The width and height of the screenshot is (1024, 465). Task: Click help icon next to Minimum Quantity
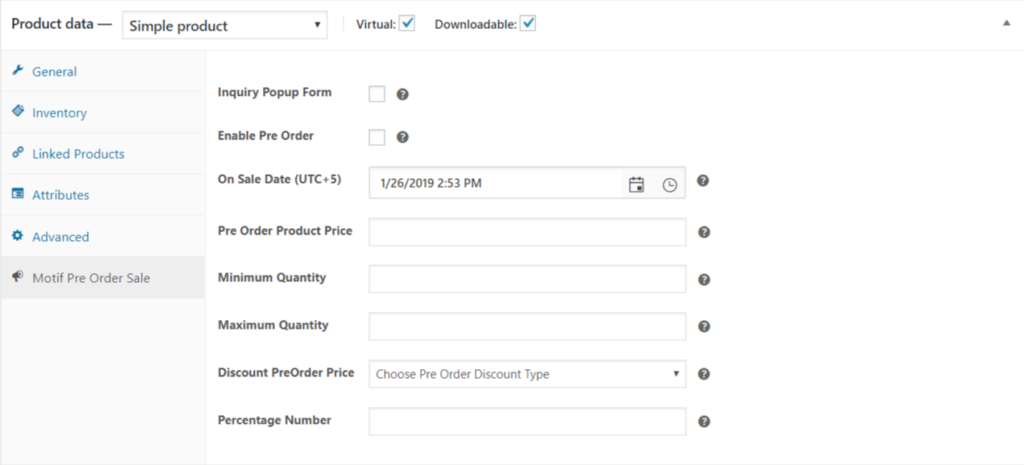coord(703,279)
